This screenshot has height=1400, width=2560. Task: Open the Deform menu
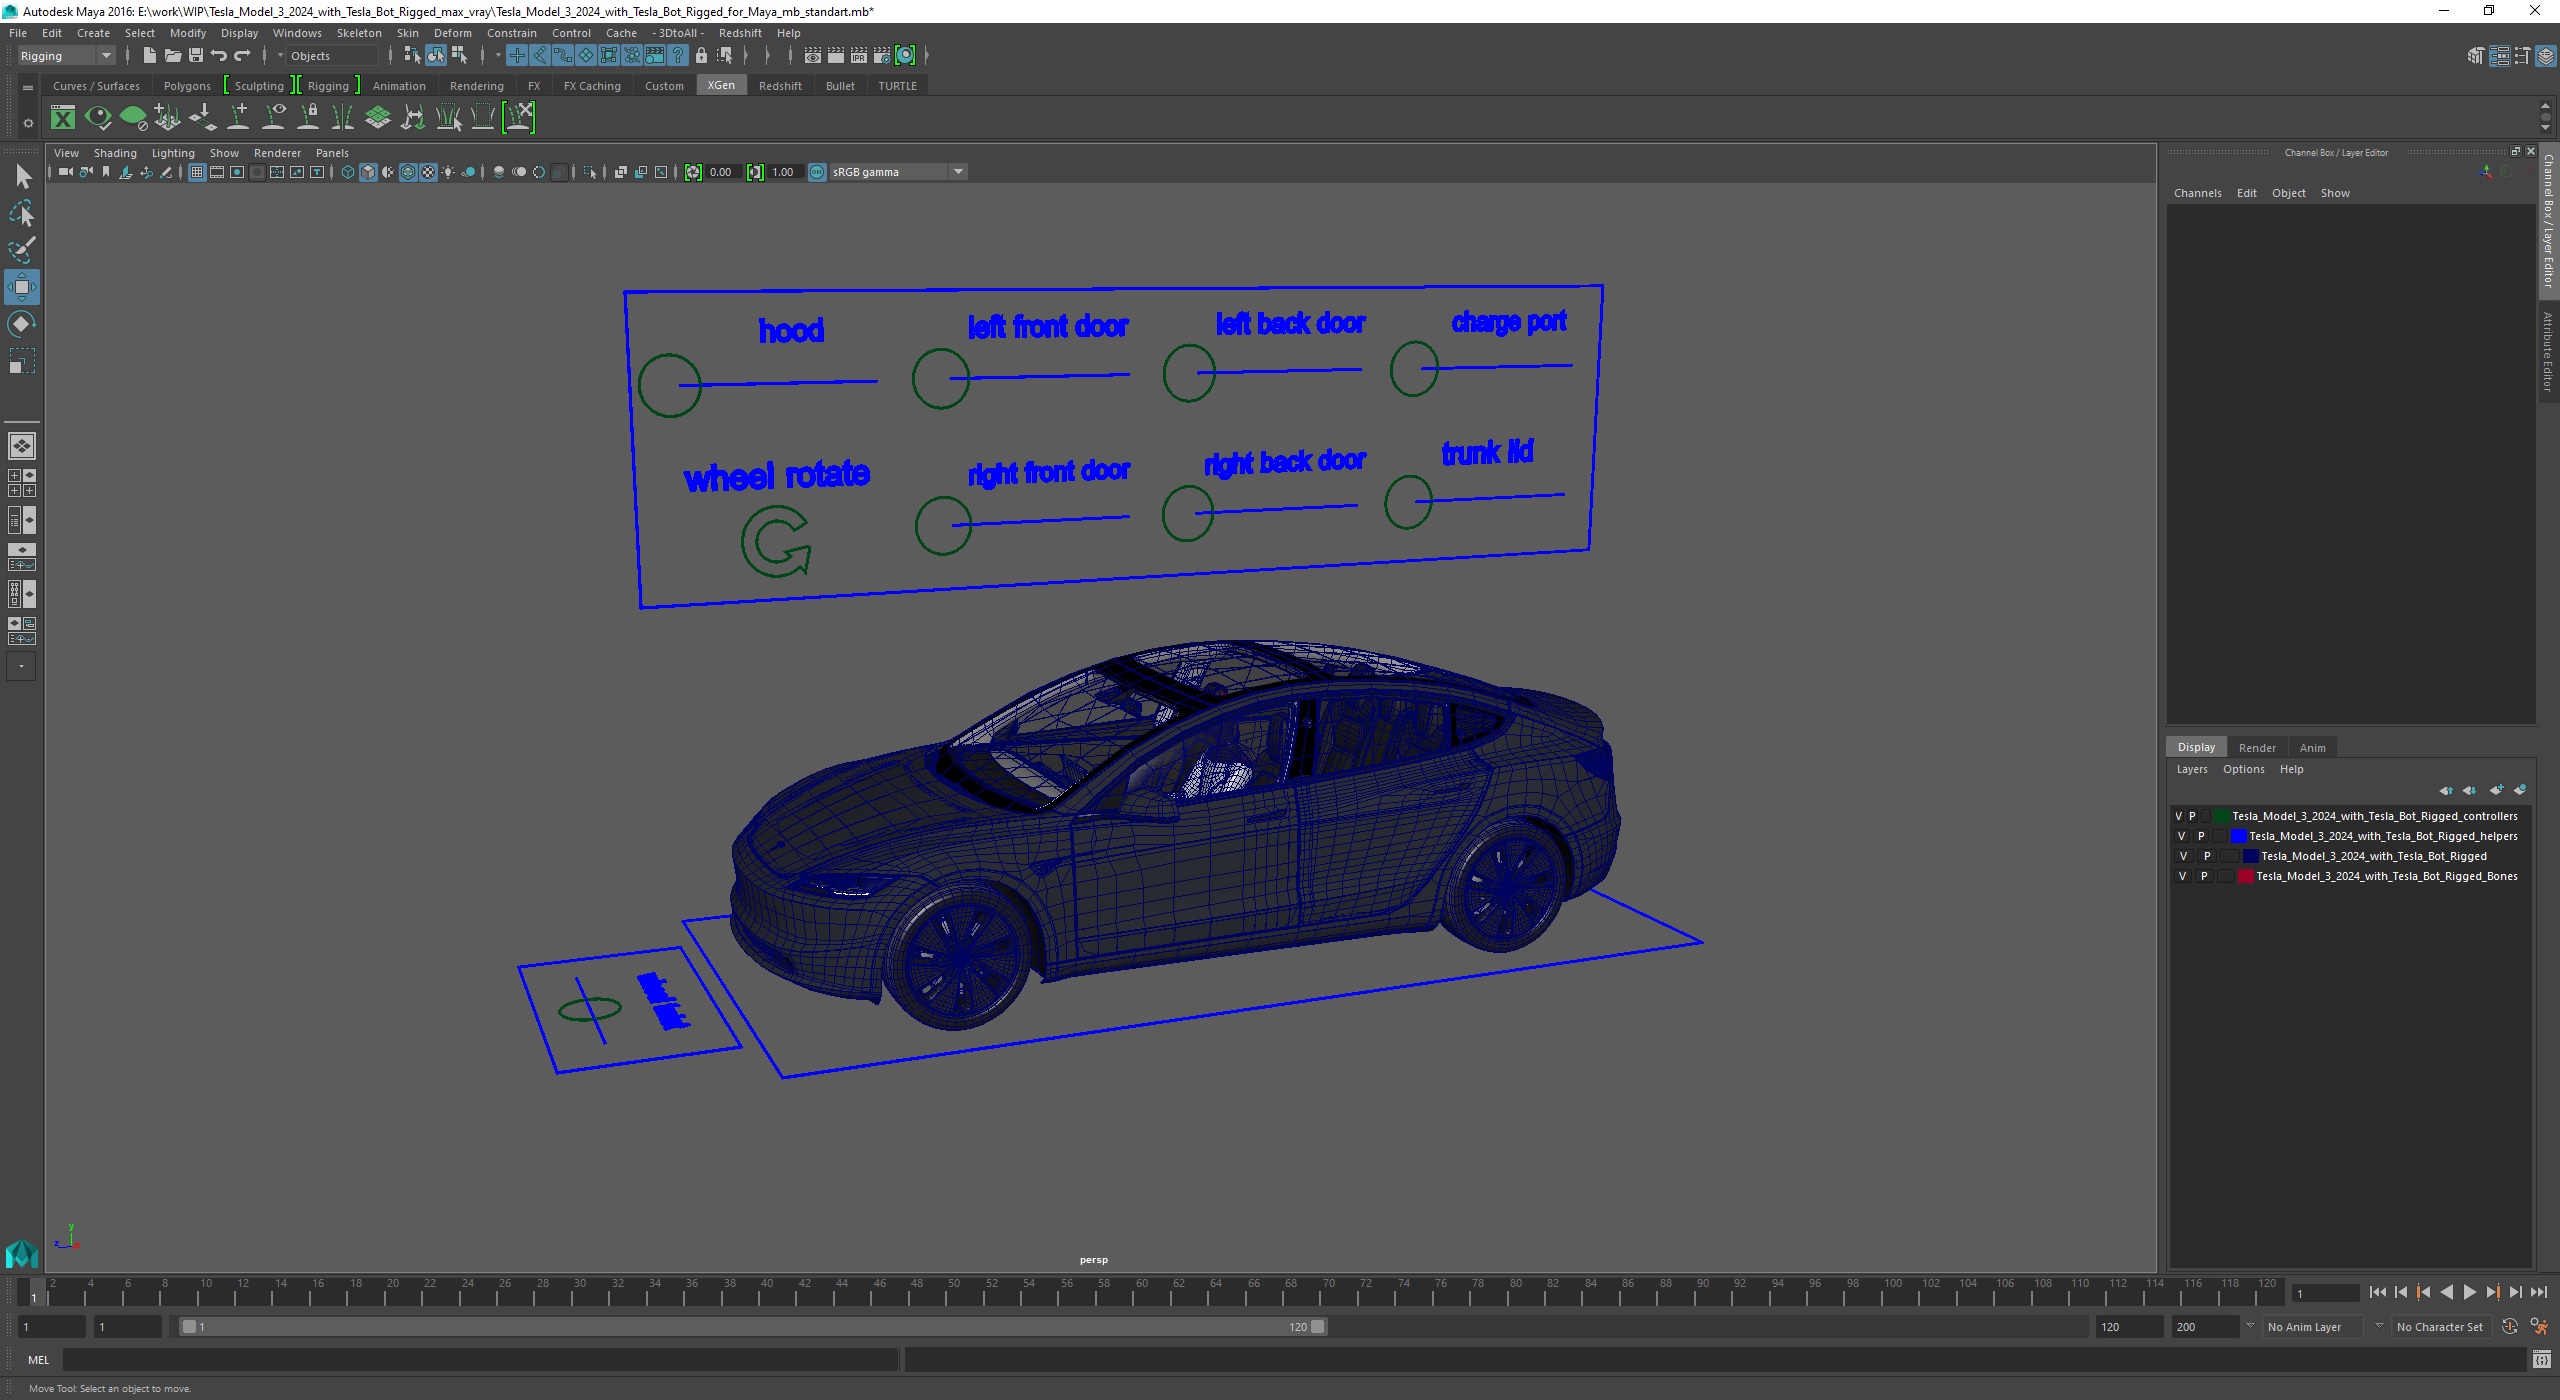coord(452,33)
